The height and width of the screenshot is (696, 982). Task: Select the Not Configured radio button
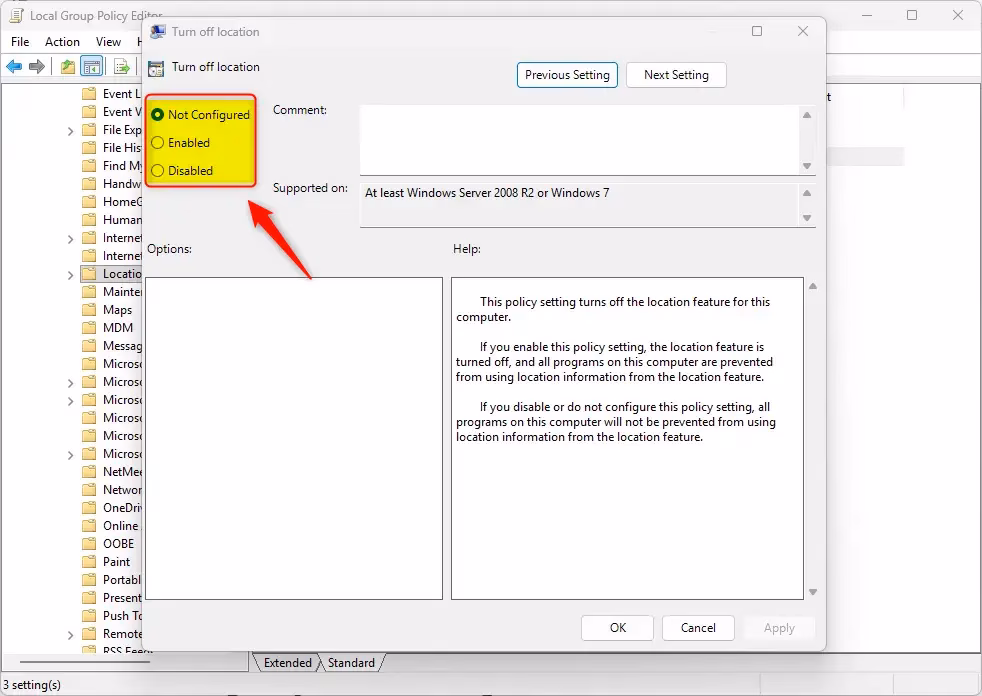point(158,115)
